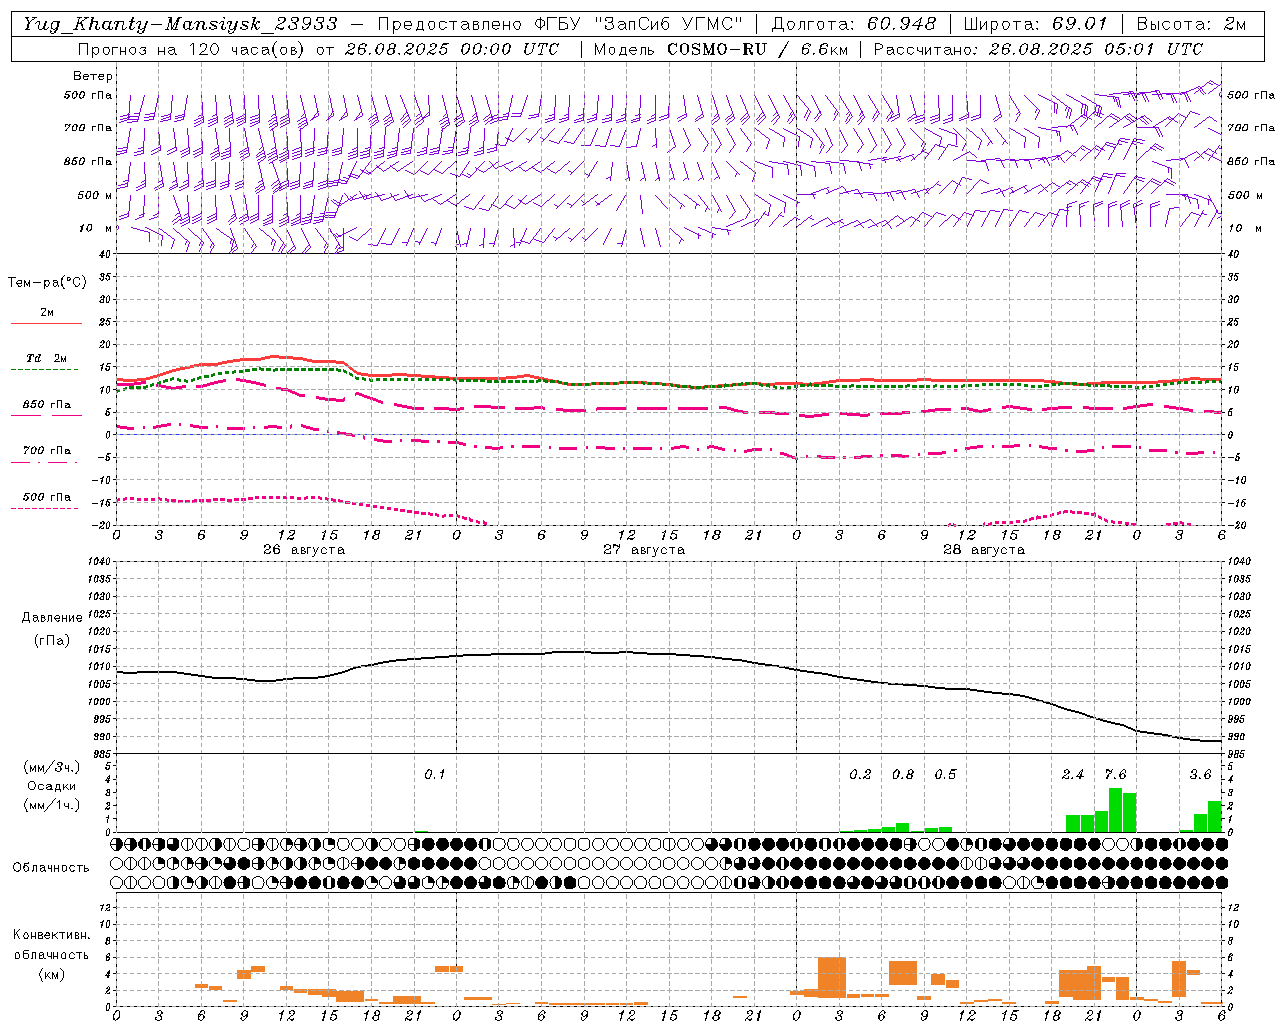Click the (мм/1ч.) units label
This screenshot has width=1280, height=1024.
[x=51, y=805]
